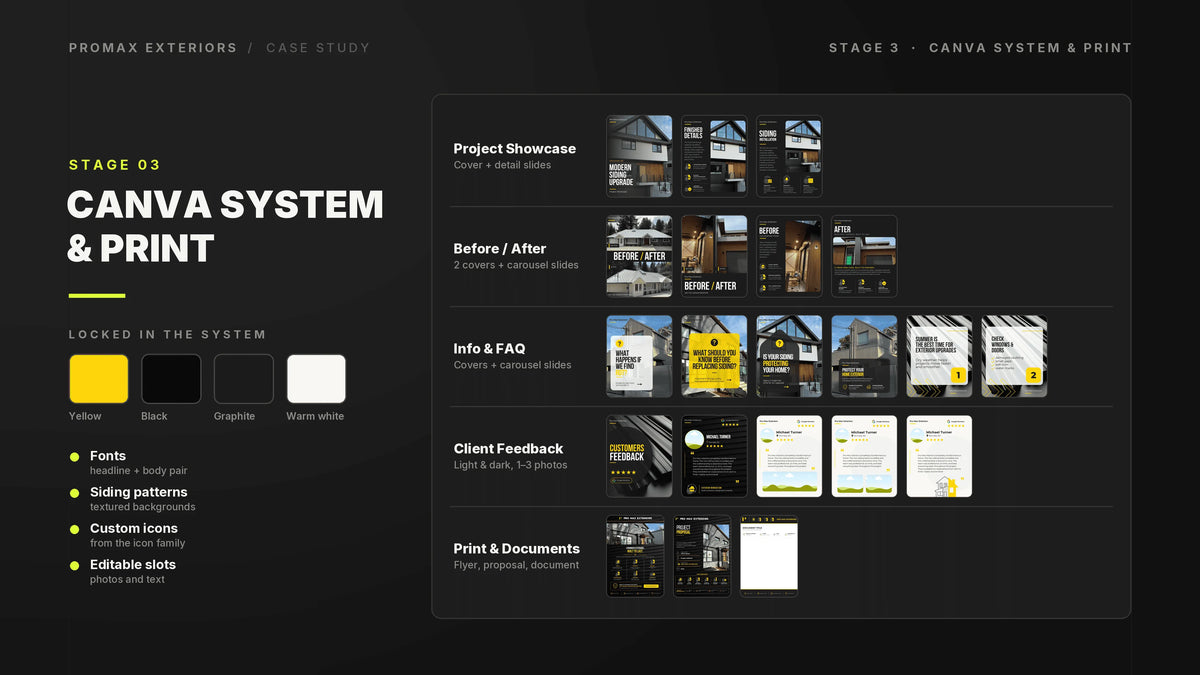Click the 'CANVA SYSTEM & PRINT' top-right header

1030,48
